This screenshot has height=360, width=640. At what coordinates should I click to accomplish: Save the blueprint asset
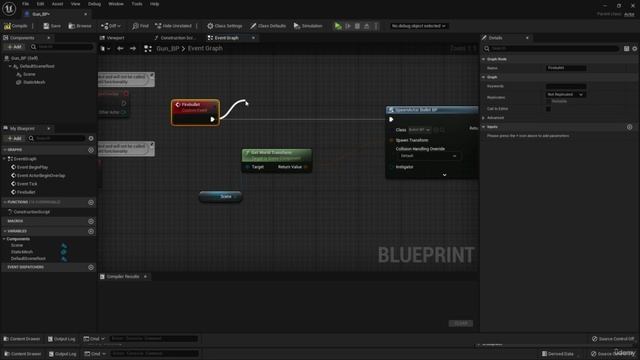coord(52,26)
